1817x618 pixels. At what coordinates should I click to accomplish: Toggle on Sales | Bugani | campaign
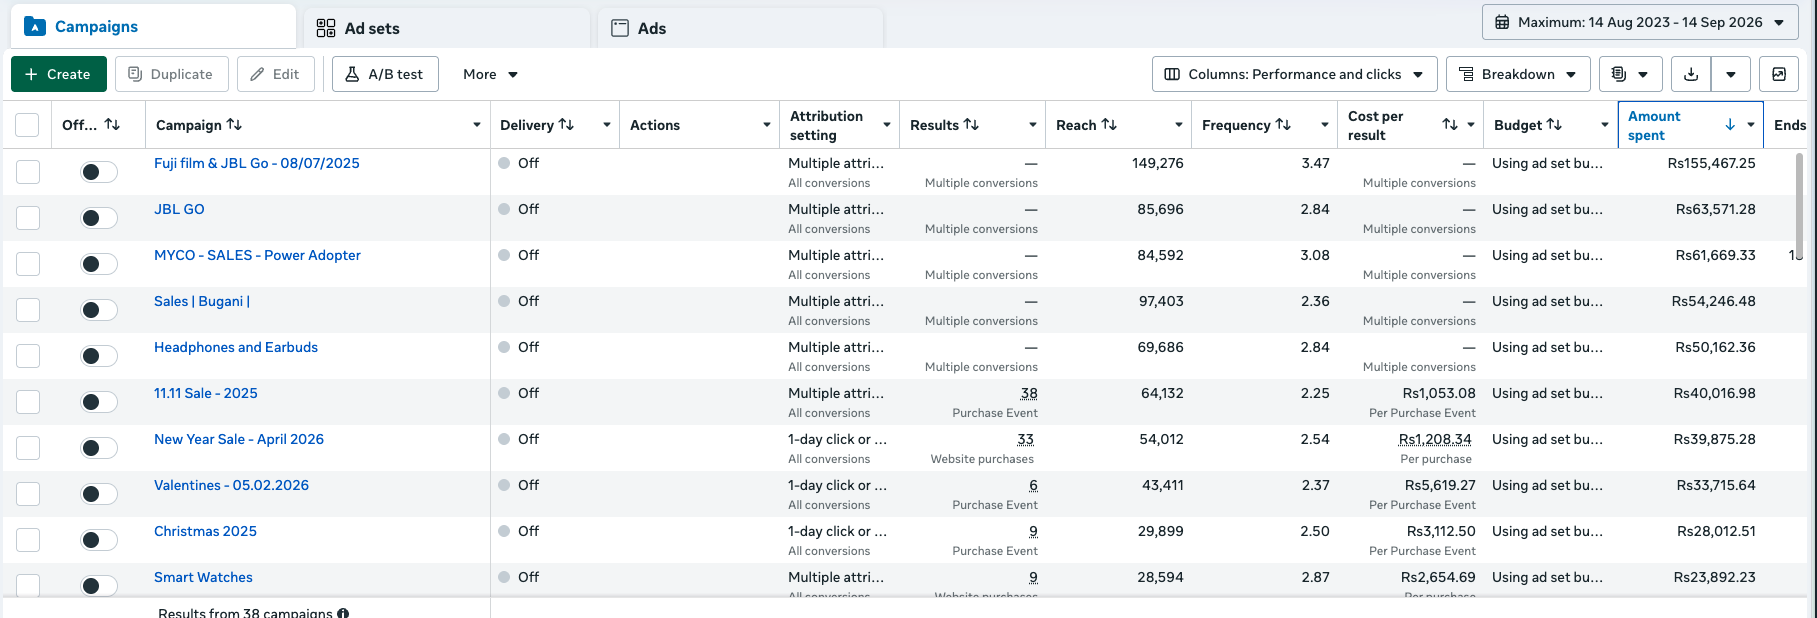pyautogui.click(x=99, y=310)
